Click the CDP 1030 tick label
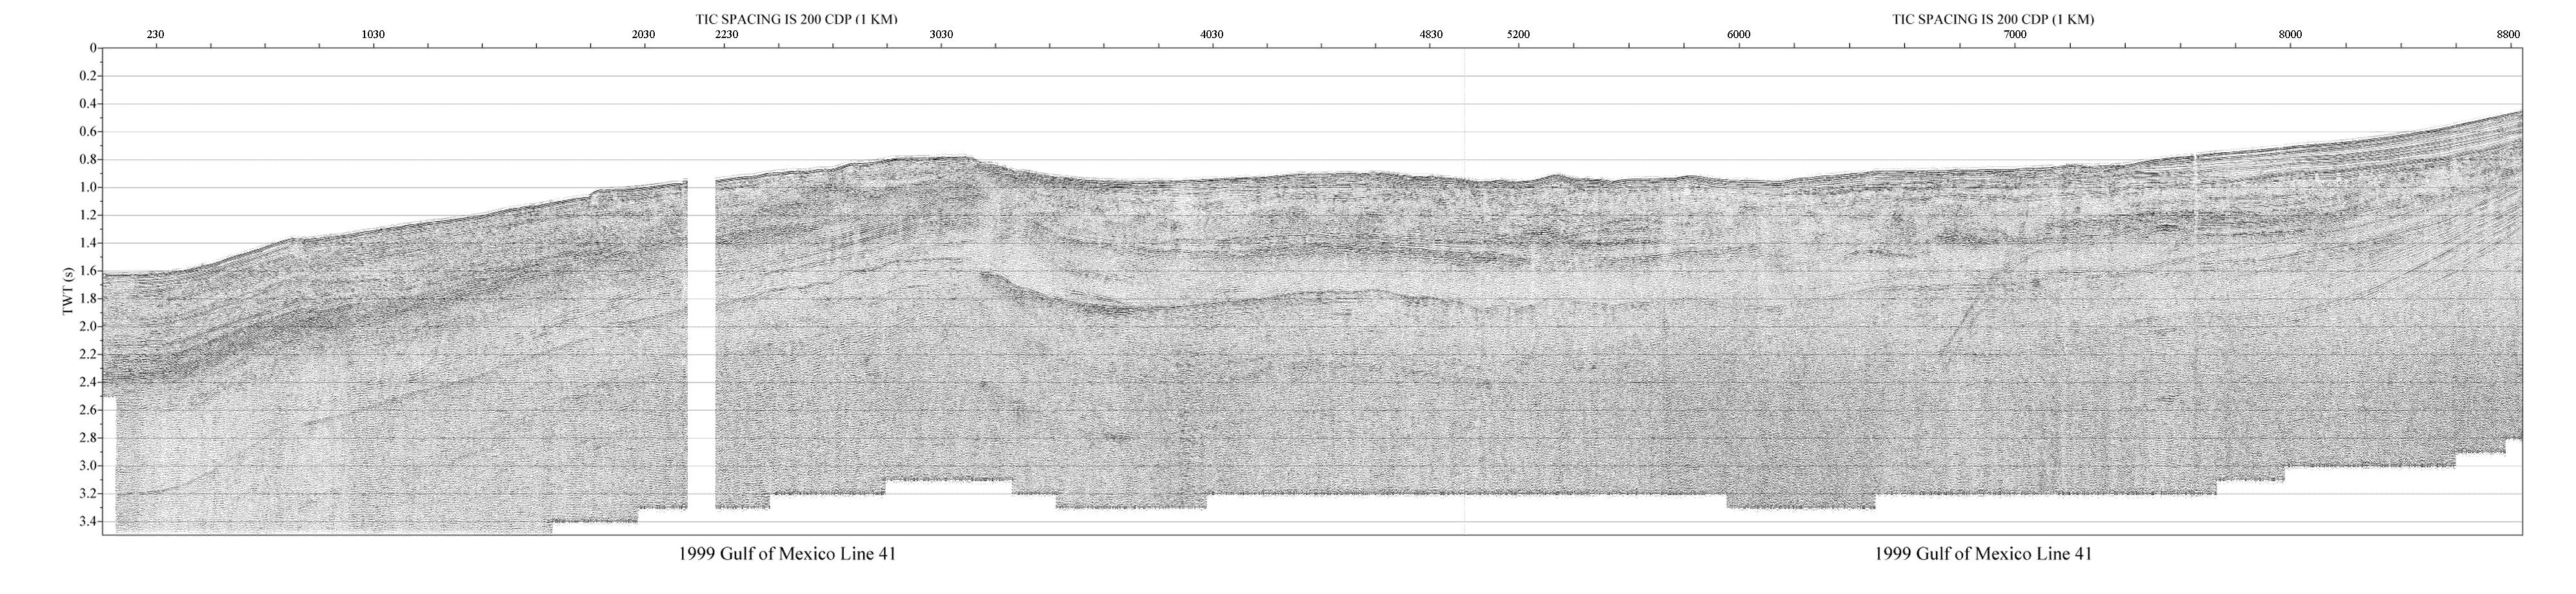 point(372,35)
